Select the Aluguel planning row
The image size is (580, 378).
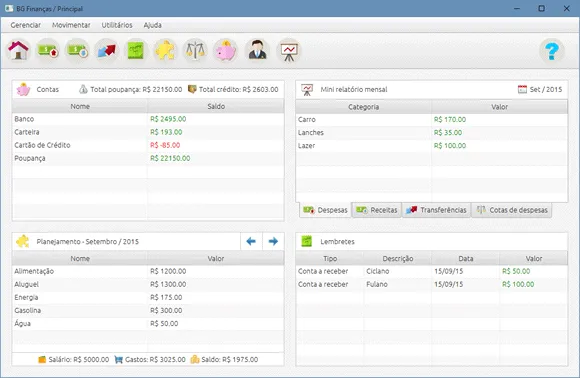(x=148, y=284)
